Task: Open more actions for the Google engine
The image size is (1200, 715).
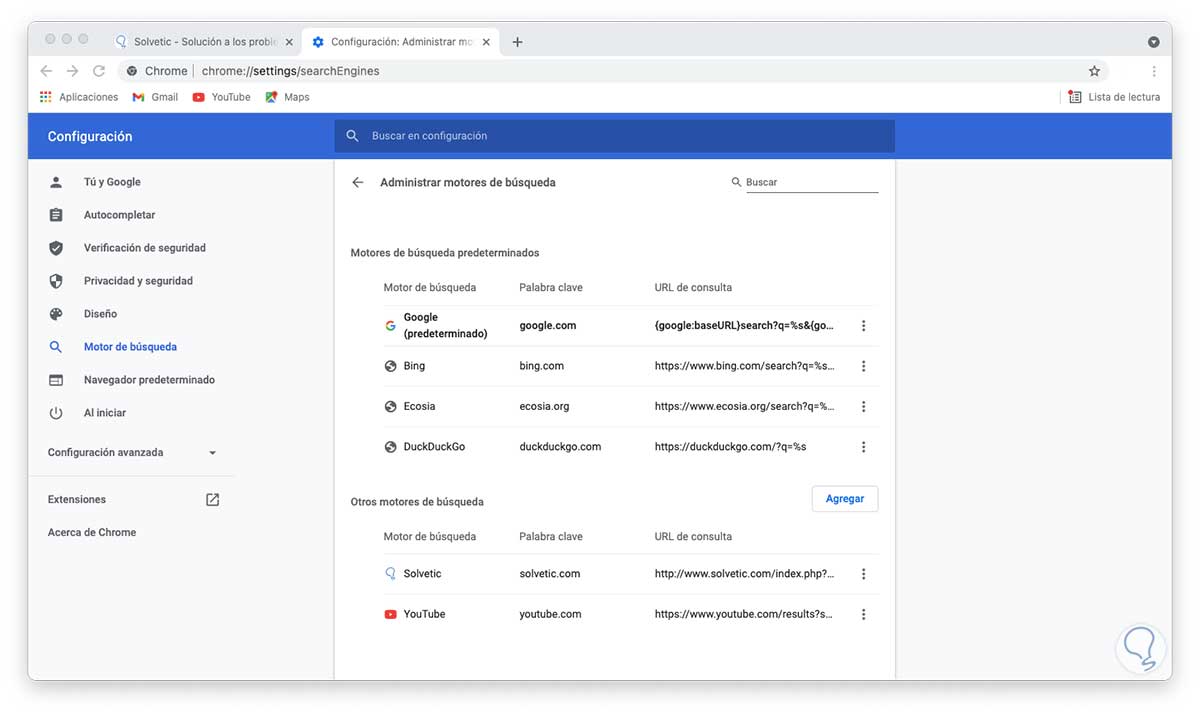Action: tap(863, 326)
